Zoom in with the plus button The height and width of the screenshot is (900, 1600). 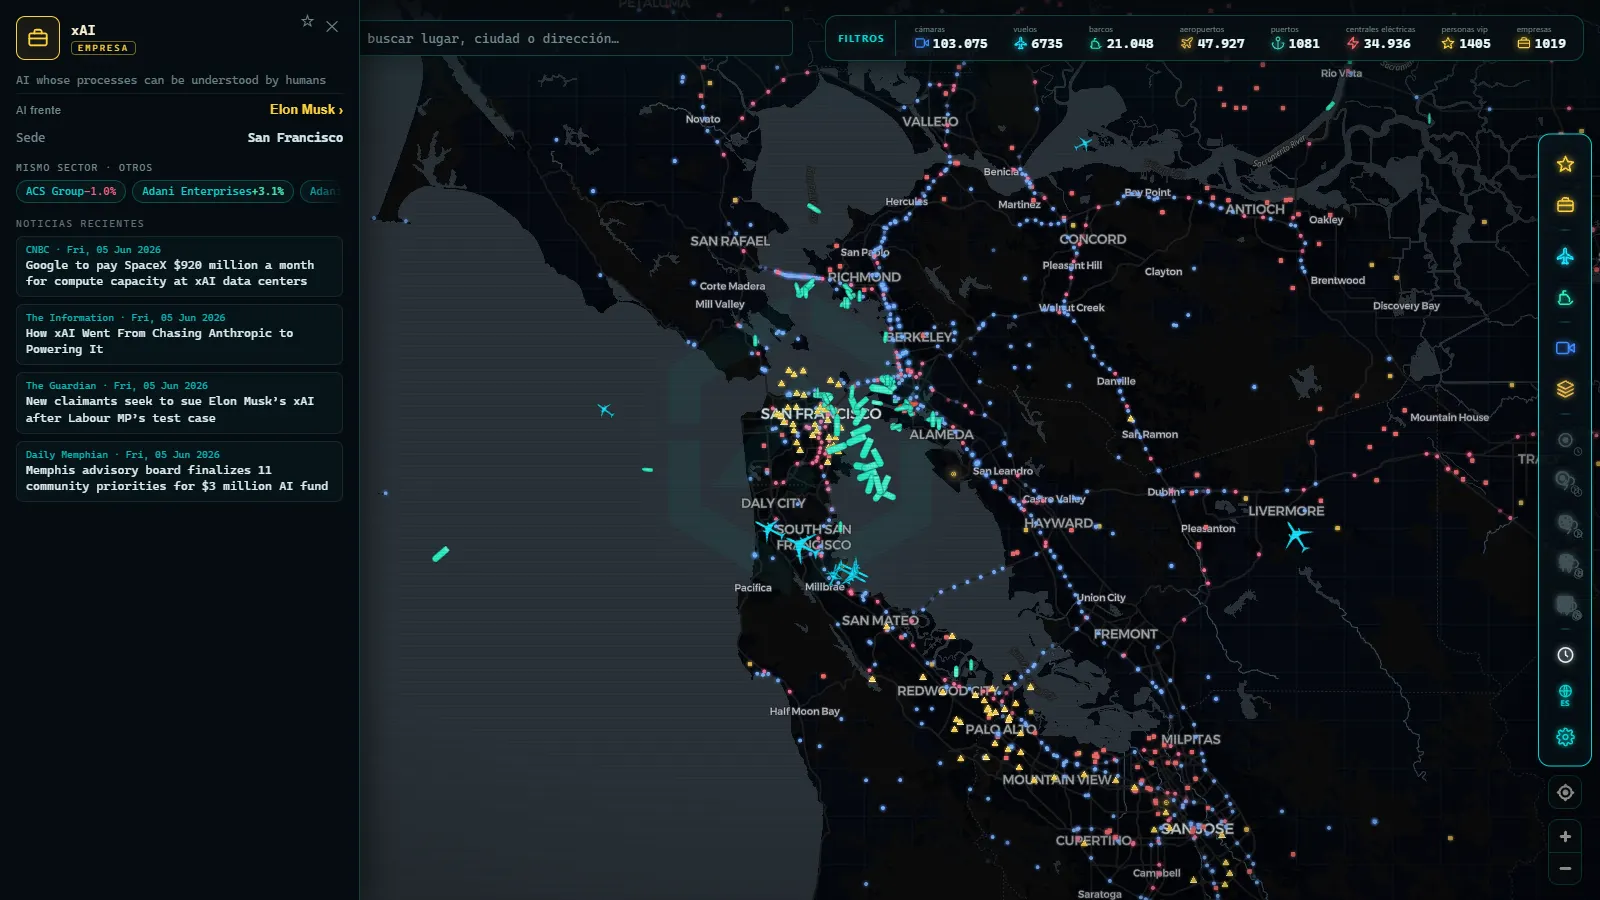coord(1565,837)
